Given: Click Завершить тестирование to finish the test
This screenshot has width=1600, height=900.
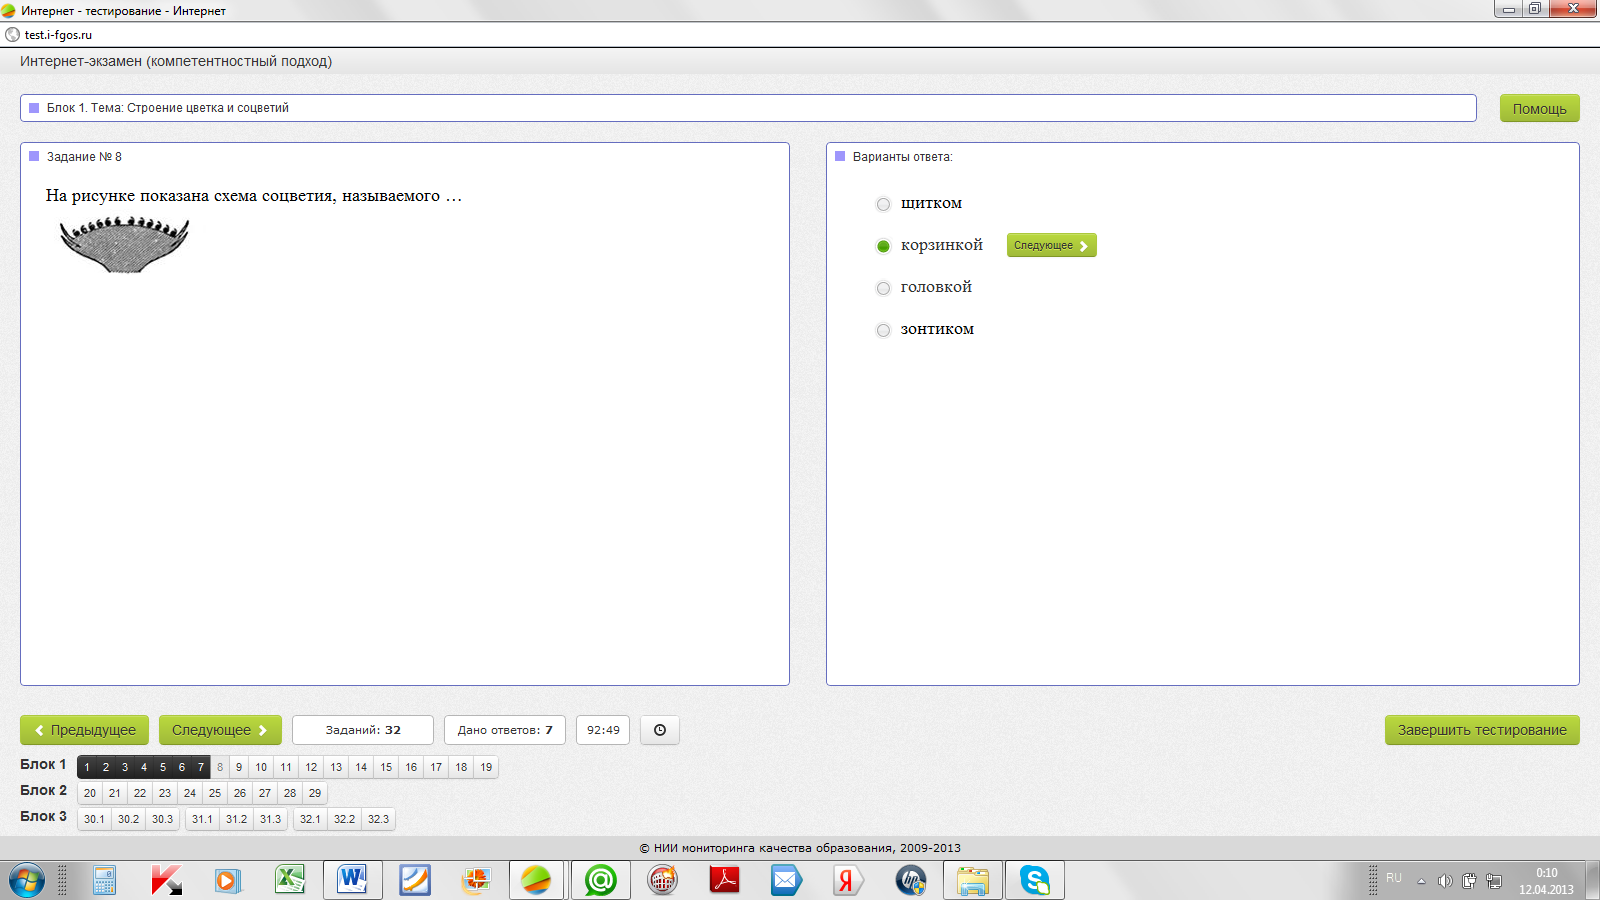Looking at the screenshot, I should pos(1482,730).
